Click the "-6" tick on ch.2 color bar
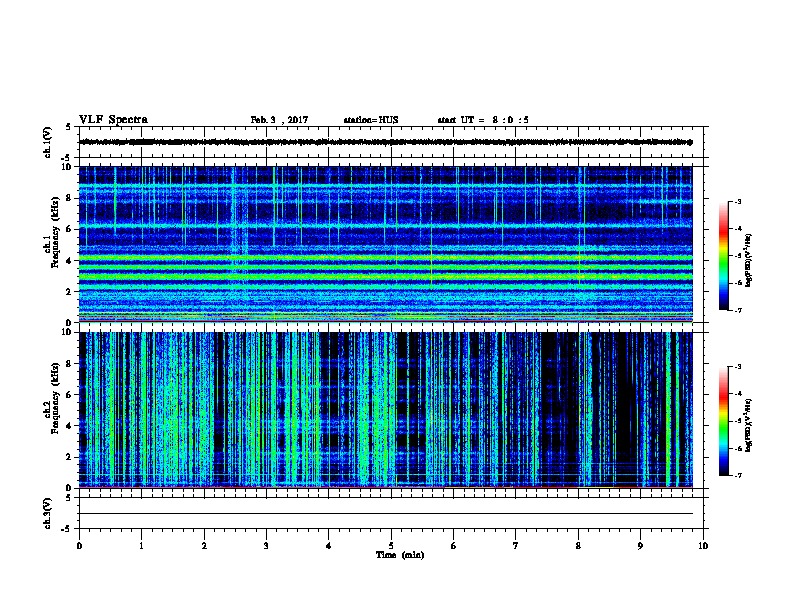The width and height of the screenshot is (792, 612). coord(737,448)
